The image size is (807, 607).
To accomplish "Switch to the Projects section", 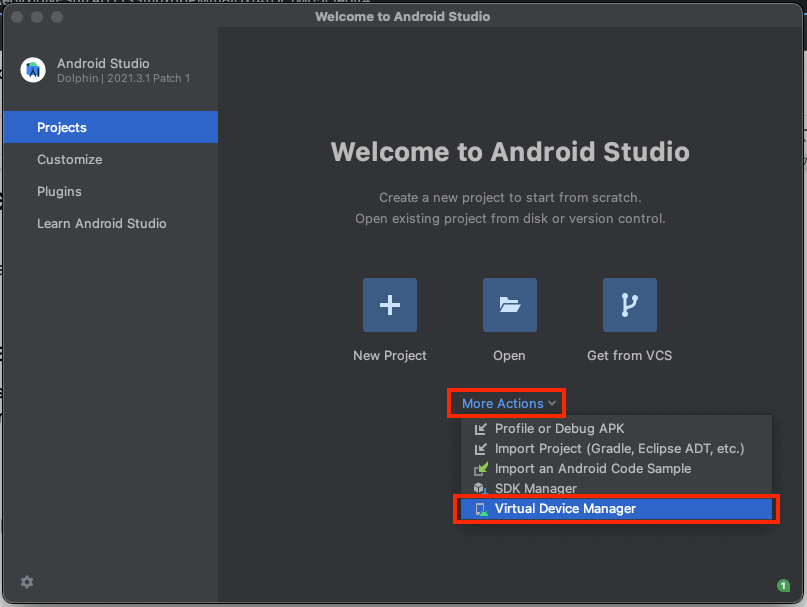I will click(x=62, y=127).
